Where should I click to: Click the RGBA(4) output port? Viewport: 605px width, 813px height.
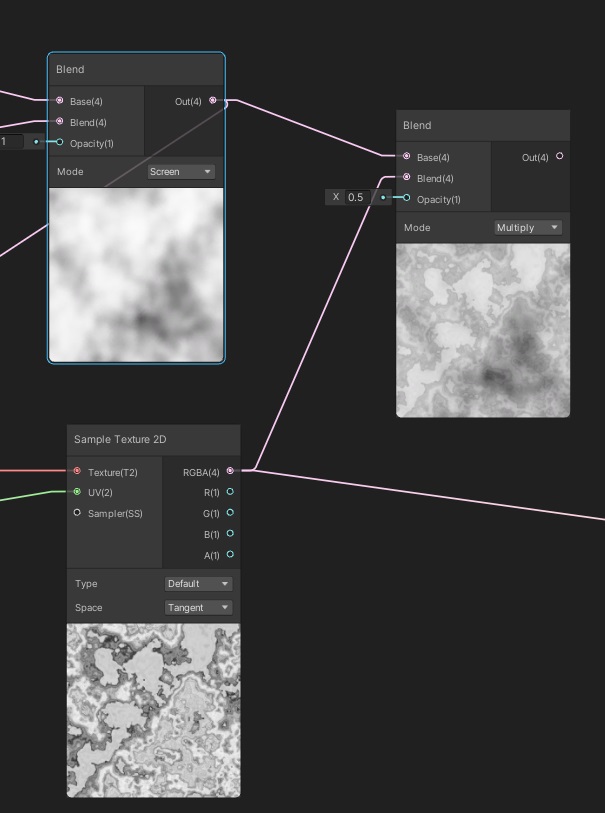pos(230,471)
